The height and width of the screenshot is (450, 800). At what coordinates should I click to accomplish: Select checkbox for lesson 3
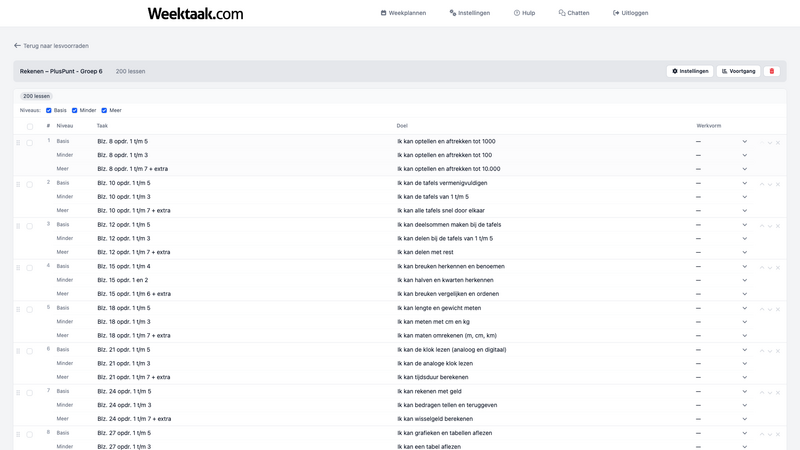[30, 226]
